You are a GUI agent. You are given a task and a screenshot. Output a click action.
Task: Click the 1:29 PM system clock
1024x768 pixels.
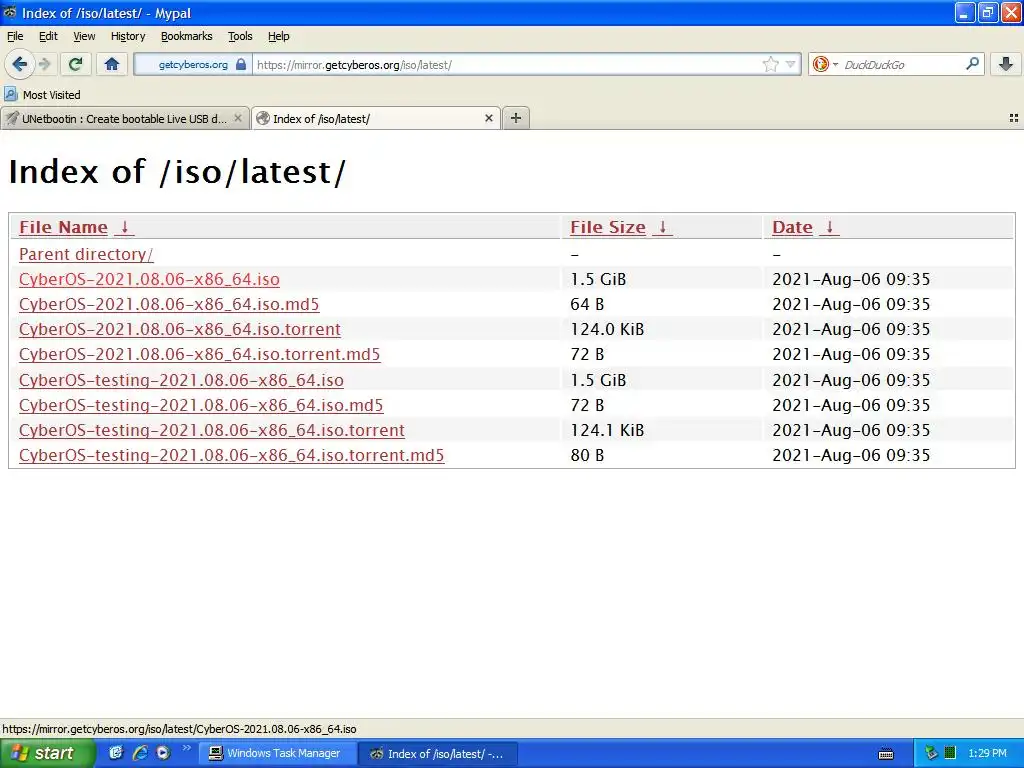987,754
